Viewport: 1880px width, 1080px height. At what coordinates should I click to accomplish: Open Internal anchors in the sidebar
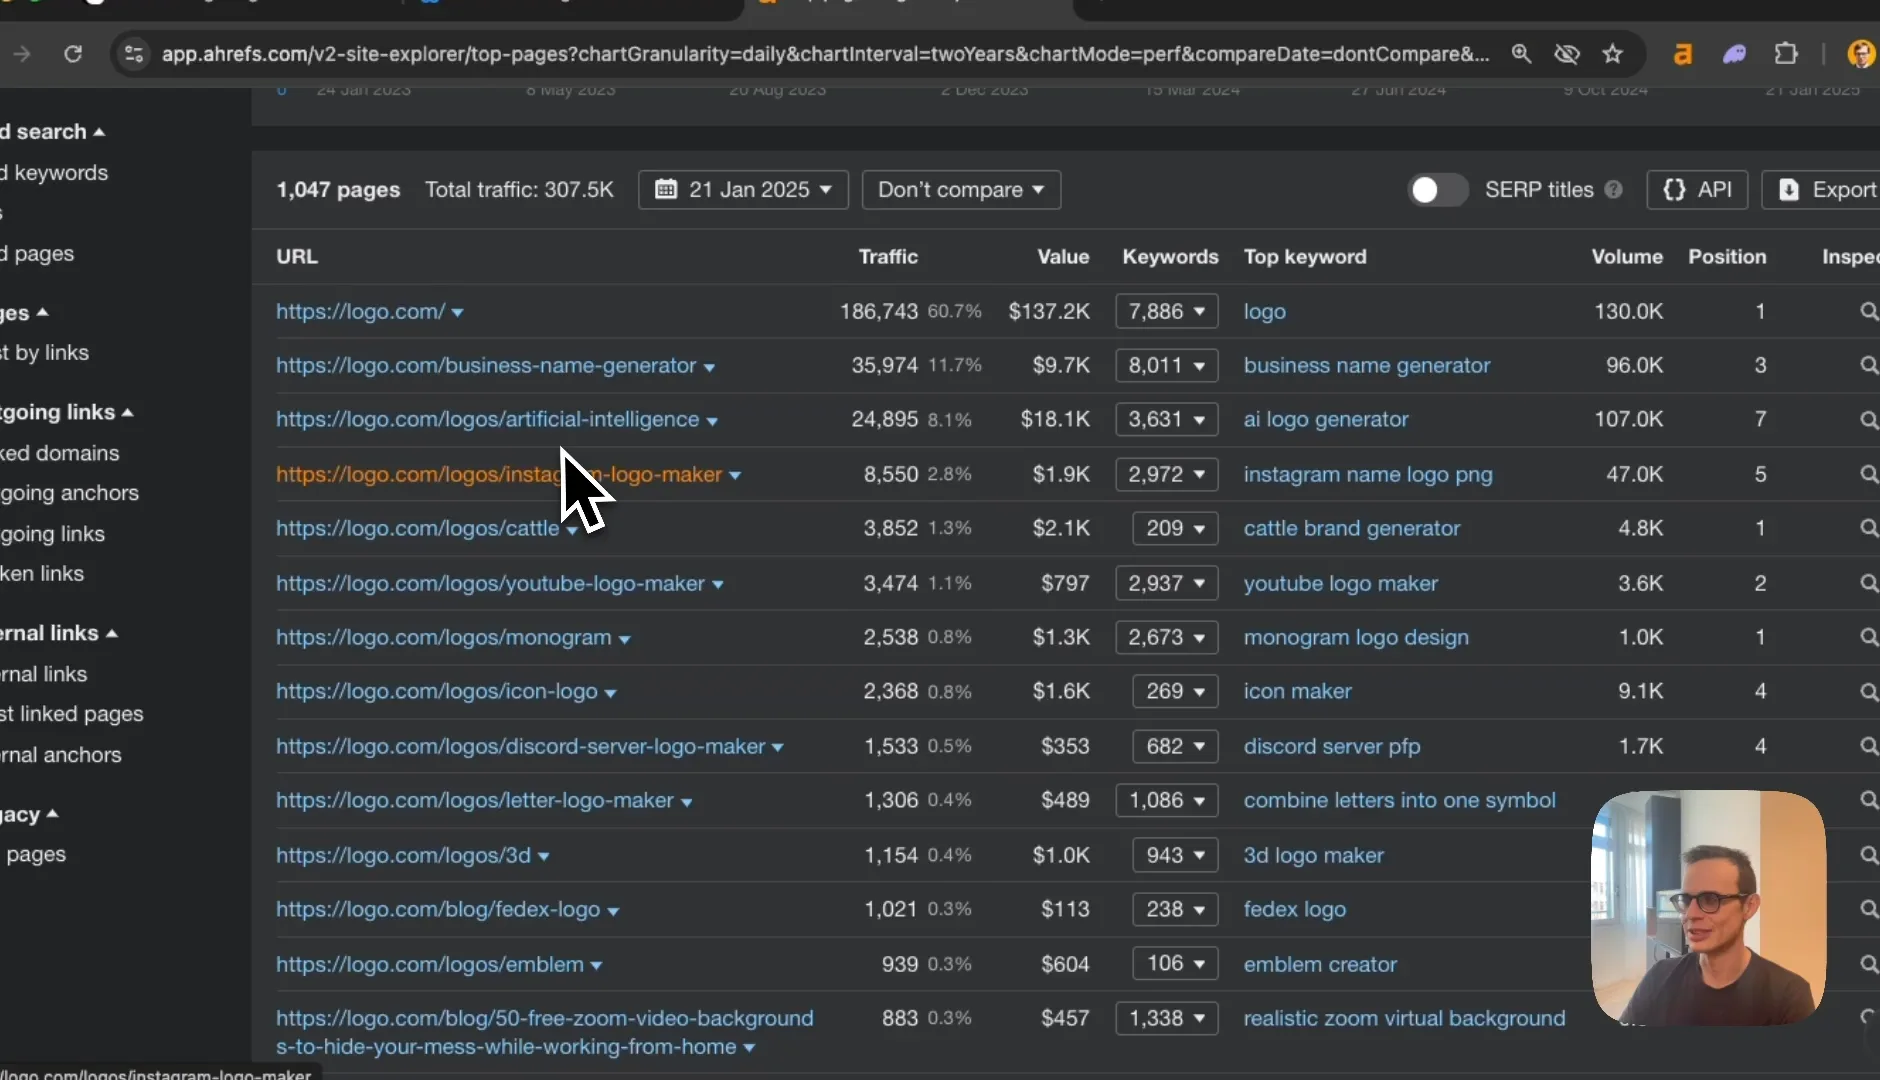click(61, 755)
